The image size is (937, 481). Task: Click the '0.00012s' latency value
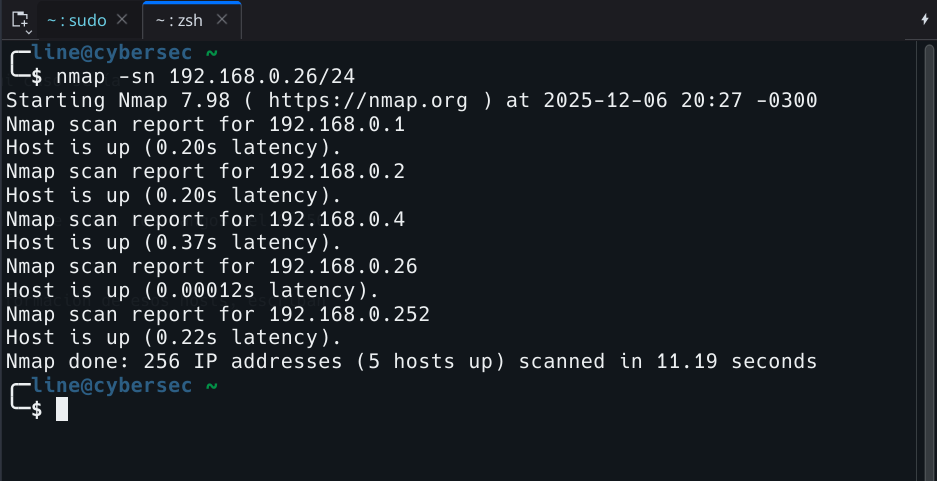[205, 290]
